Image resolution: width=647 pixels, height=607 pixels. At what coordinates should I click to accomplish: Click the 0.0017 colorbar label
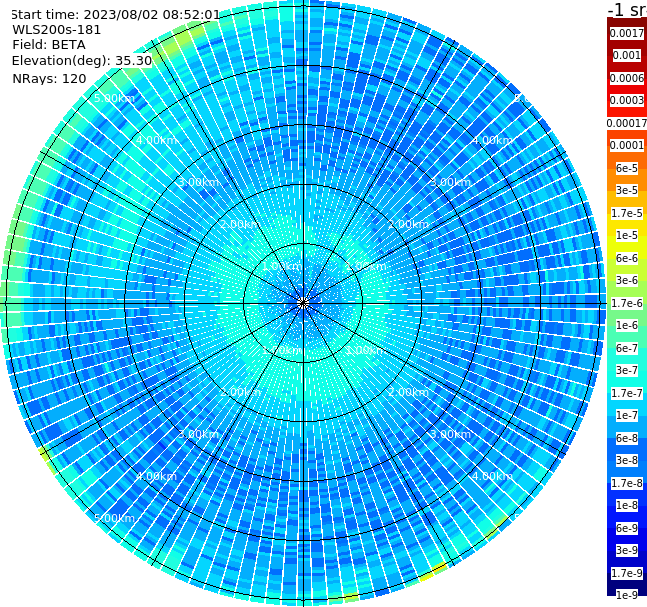pyautogui.click(x=627, y=33)
